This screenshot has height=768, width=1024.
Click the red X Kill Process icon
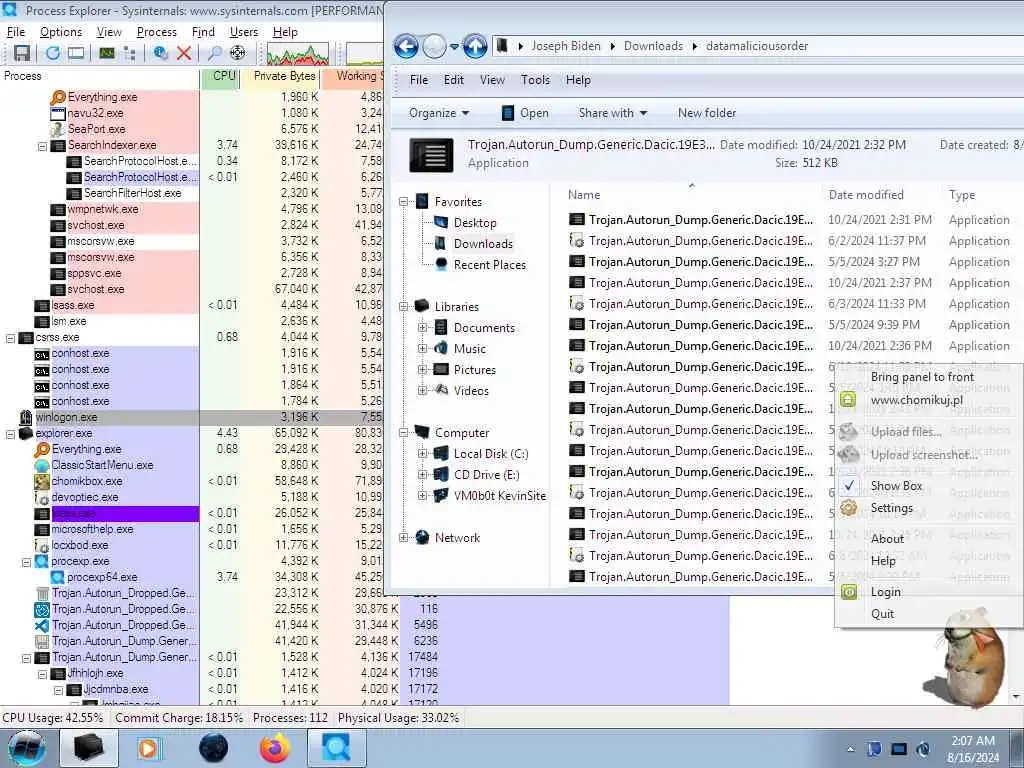pos(184,53)
